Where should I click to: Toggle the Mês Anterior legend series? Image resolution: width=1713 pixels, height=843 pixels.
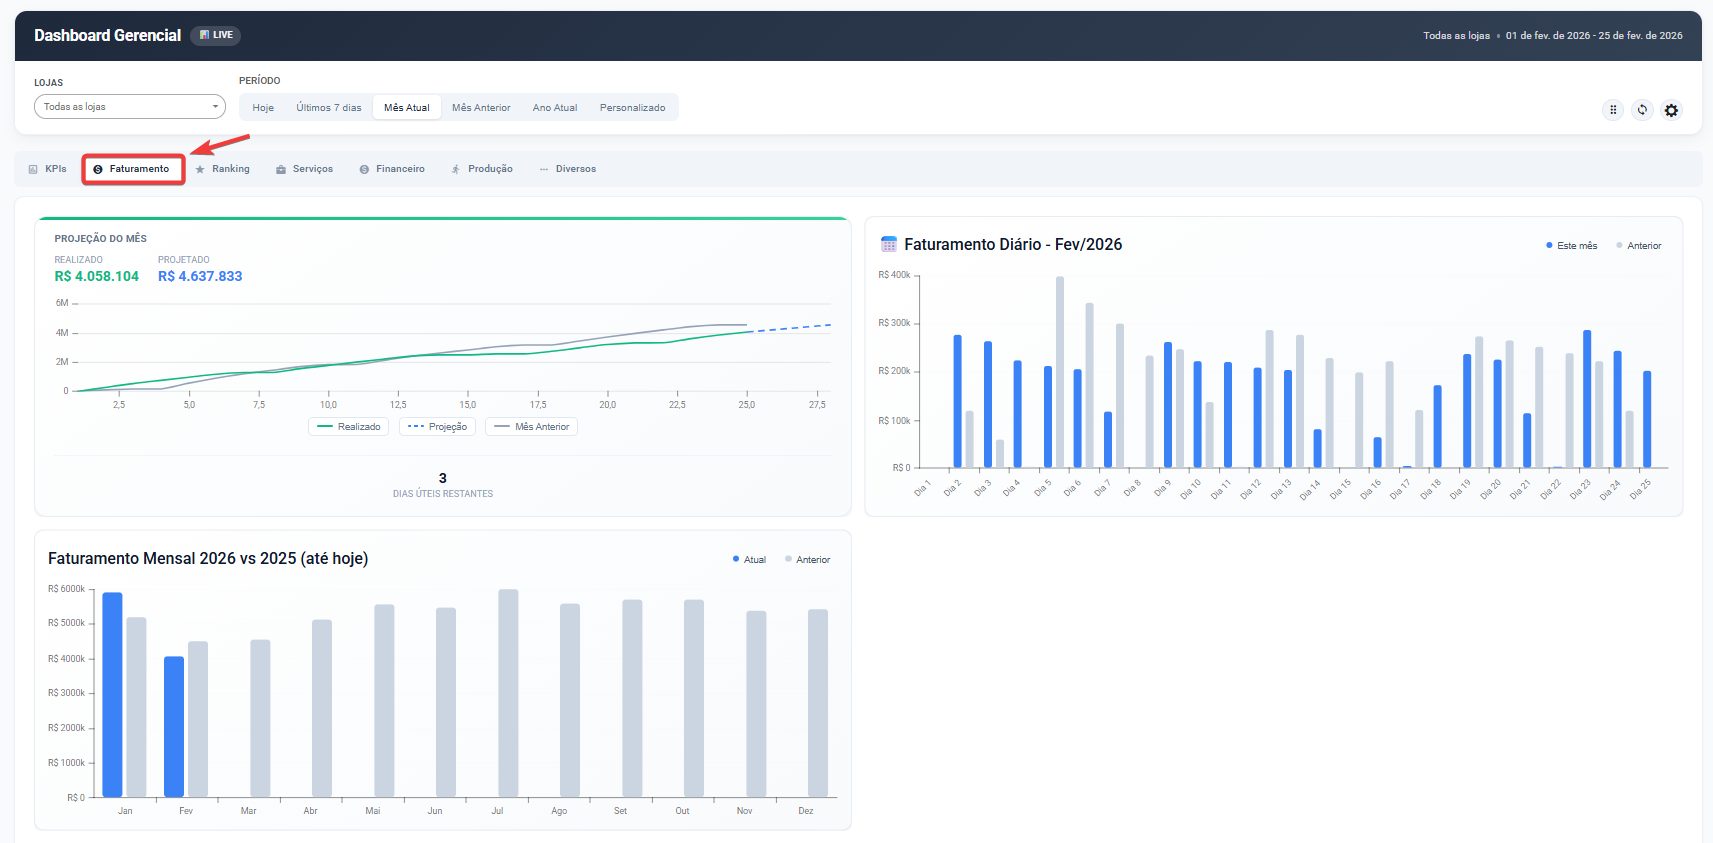click(x=531, y=427)
